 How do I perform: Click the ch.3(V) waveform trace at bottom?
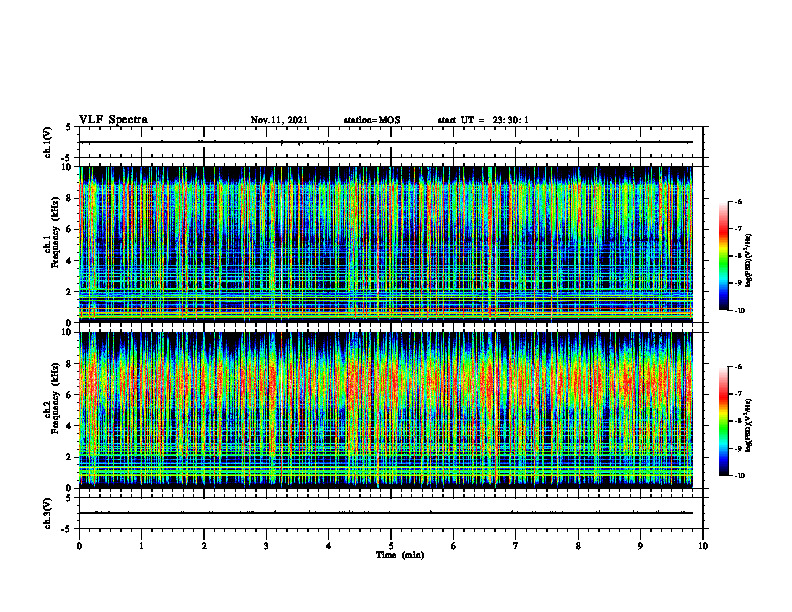[385, 513]
